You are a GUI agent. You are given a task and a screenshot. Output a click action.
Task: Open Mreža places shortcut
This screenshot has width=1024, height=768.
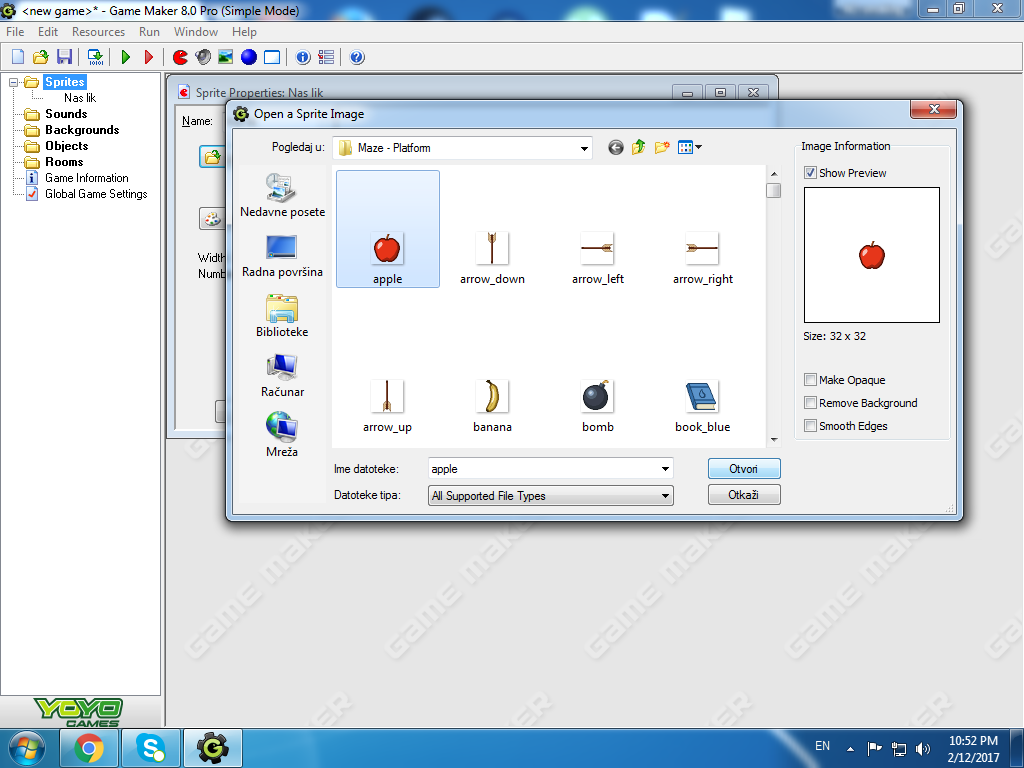tap(282, 436)
